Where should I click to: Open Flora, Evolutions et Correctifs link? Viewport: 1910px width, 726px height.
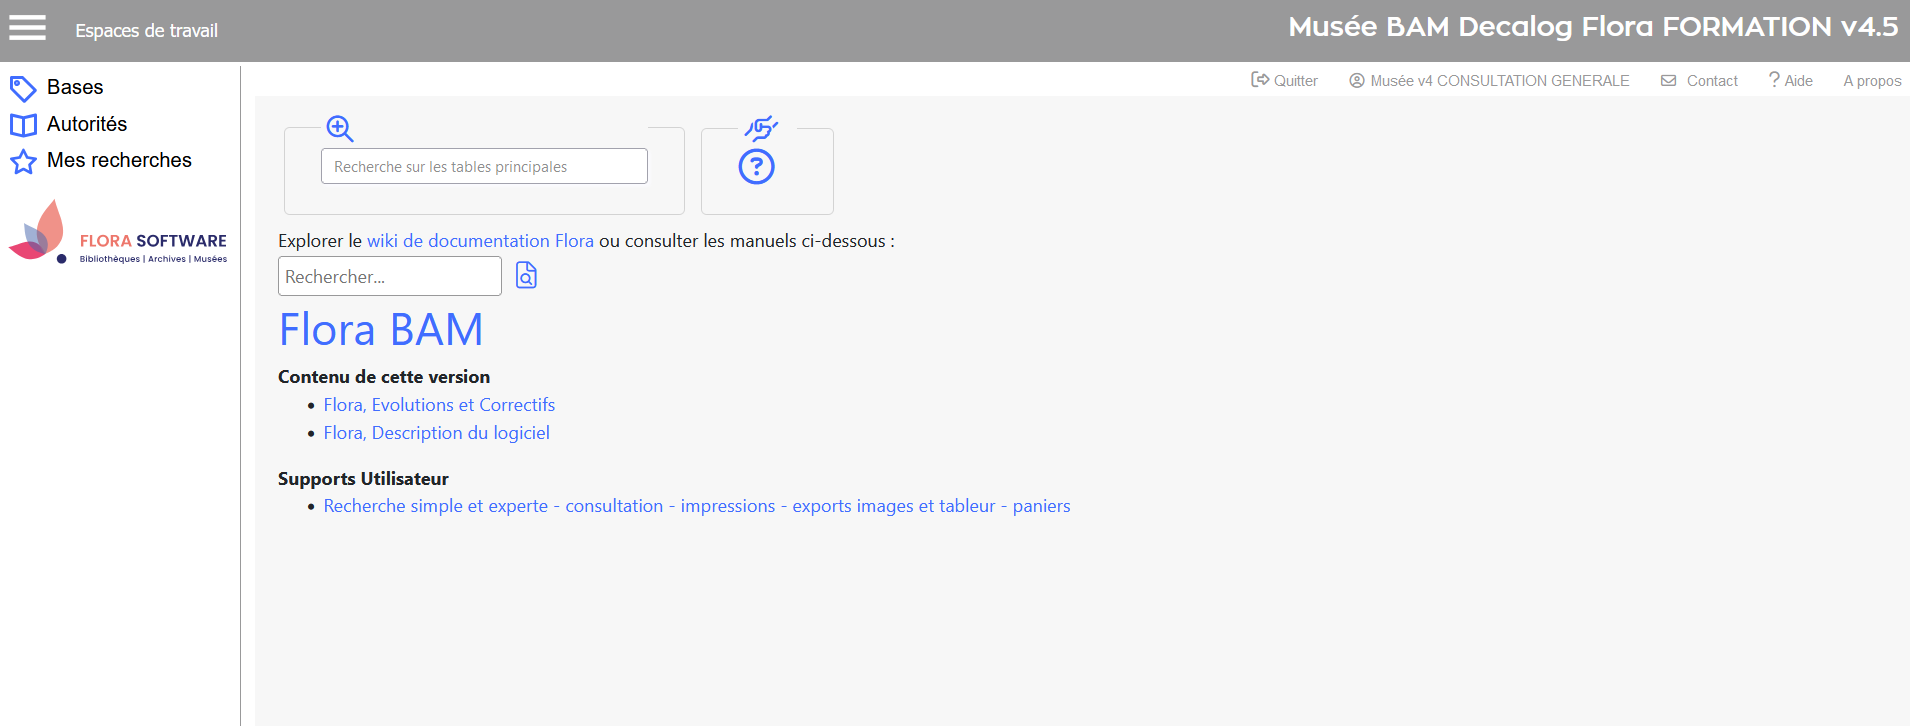pyautogui.click(x=439, y=405)
